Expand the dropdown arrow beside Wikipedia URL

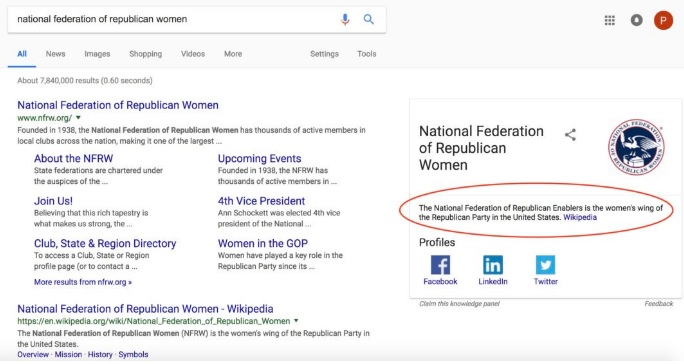point(296,321)
